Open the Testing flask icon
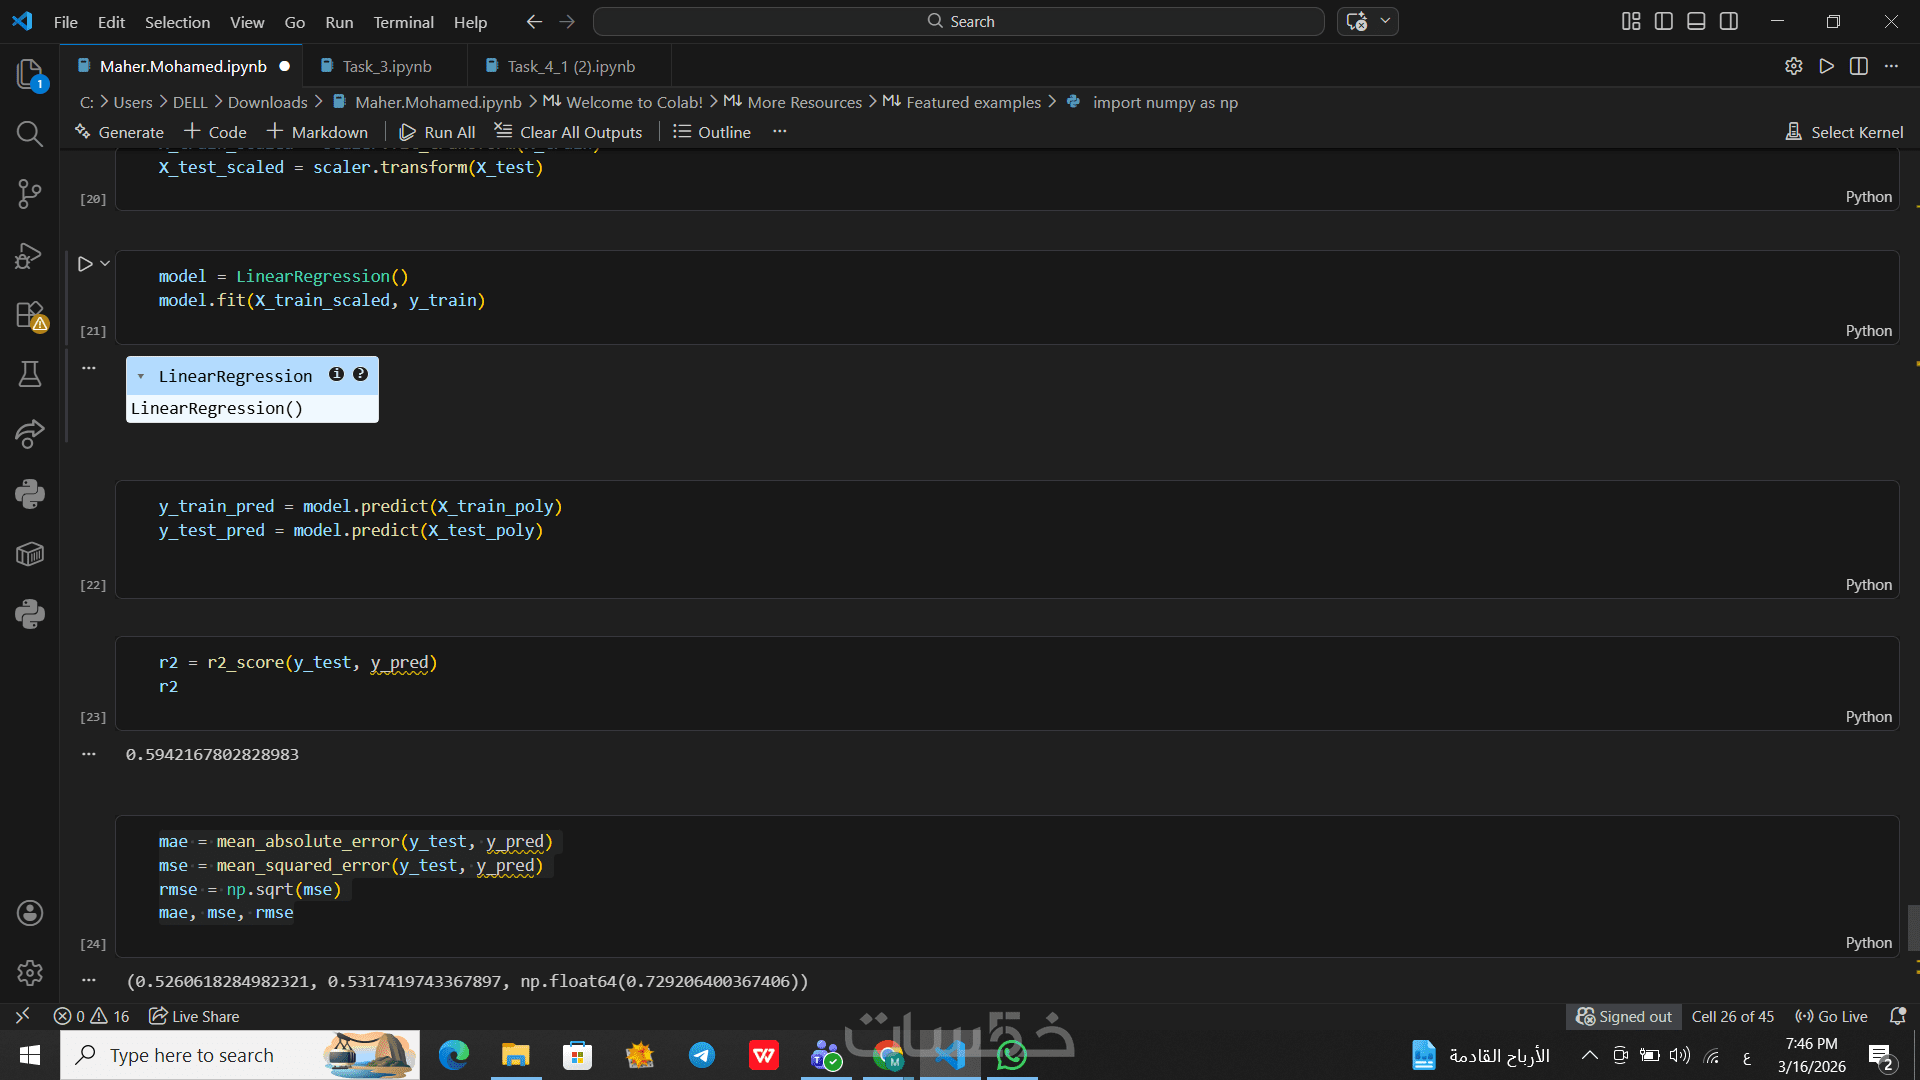Screen dimensions: 1920x1080 30,374
